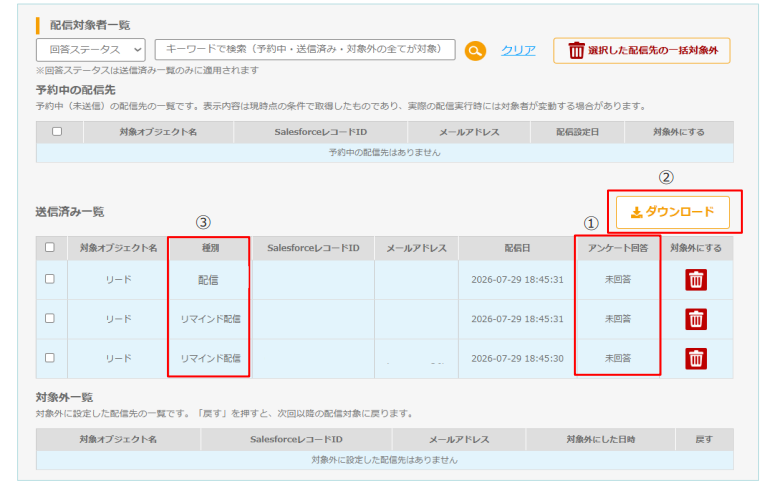The width and height of the screenshot is (778, 485).
Task: Check the box for the 18:45:30 row
Action: [50, 358]
